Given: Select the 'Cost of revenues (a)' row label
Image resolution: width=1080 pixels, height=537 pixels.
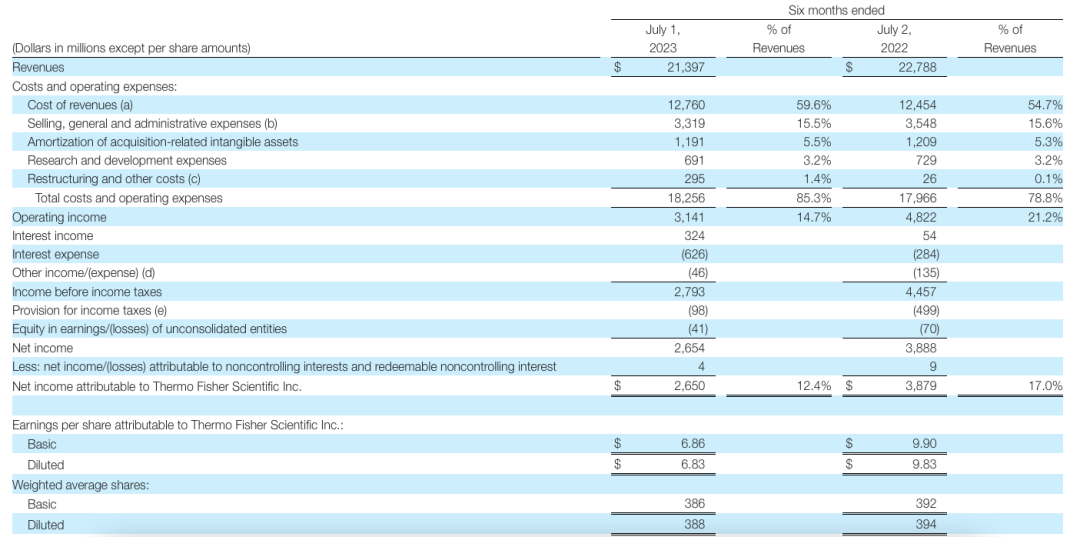Looking at the screenshot, I should pos(80,105).
